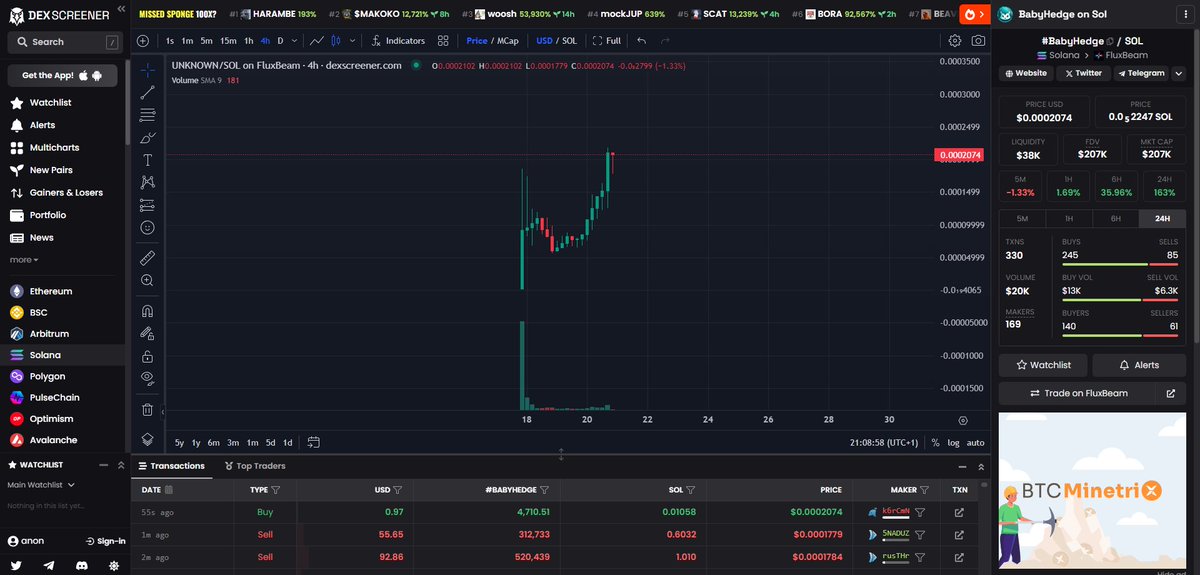The height and width of the screenshot is (575, 1200).
Task: Open candlestick chart type selector
Action: (x=337, y=41)
